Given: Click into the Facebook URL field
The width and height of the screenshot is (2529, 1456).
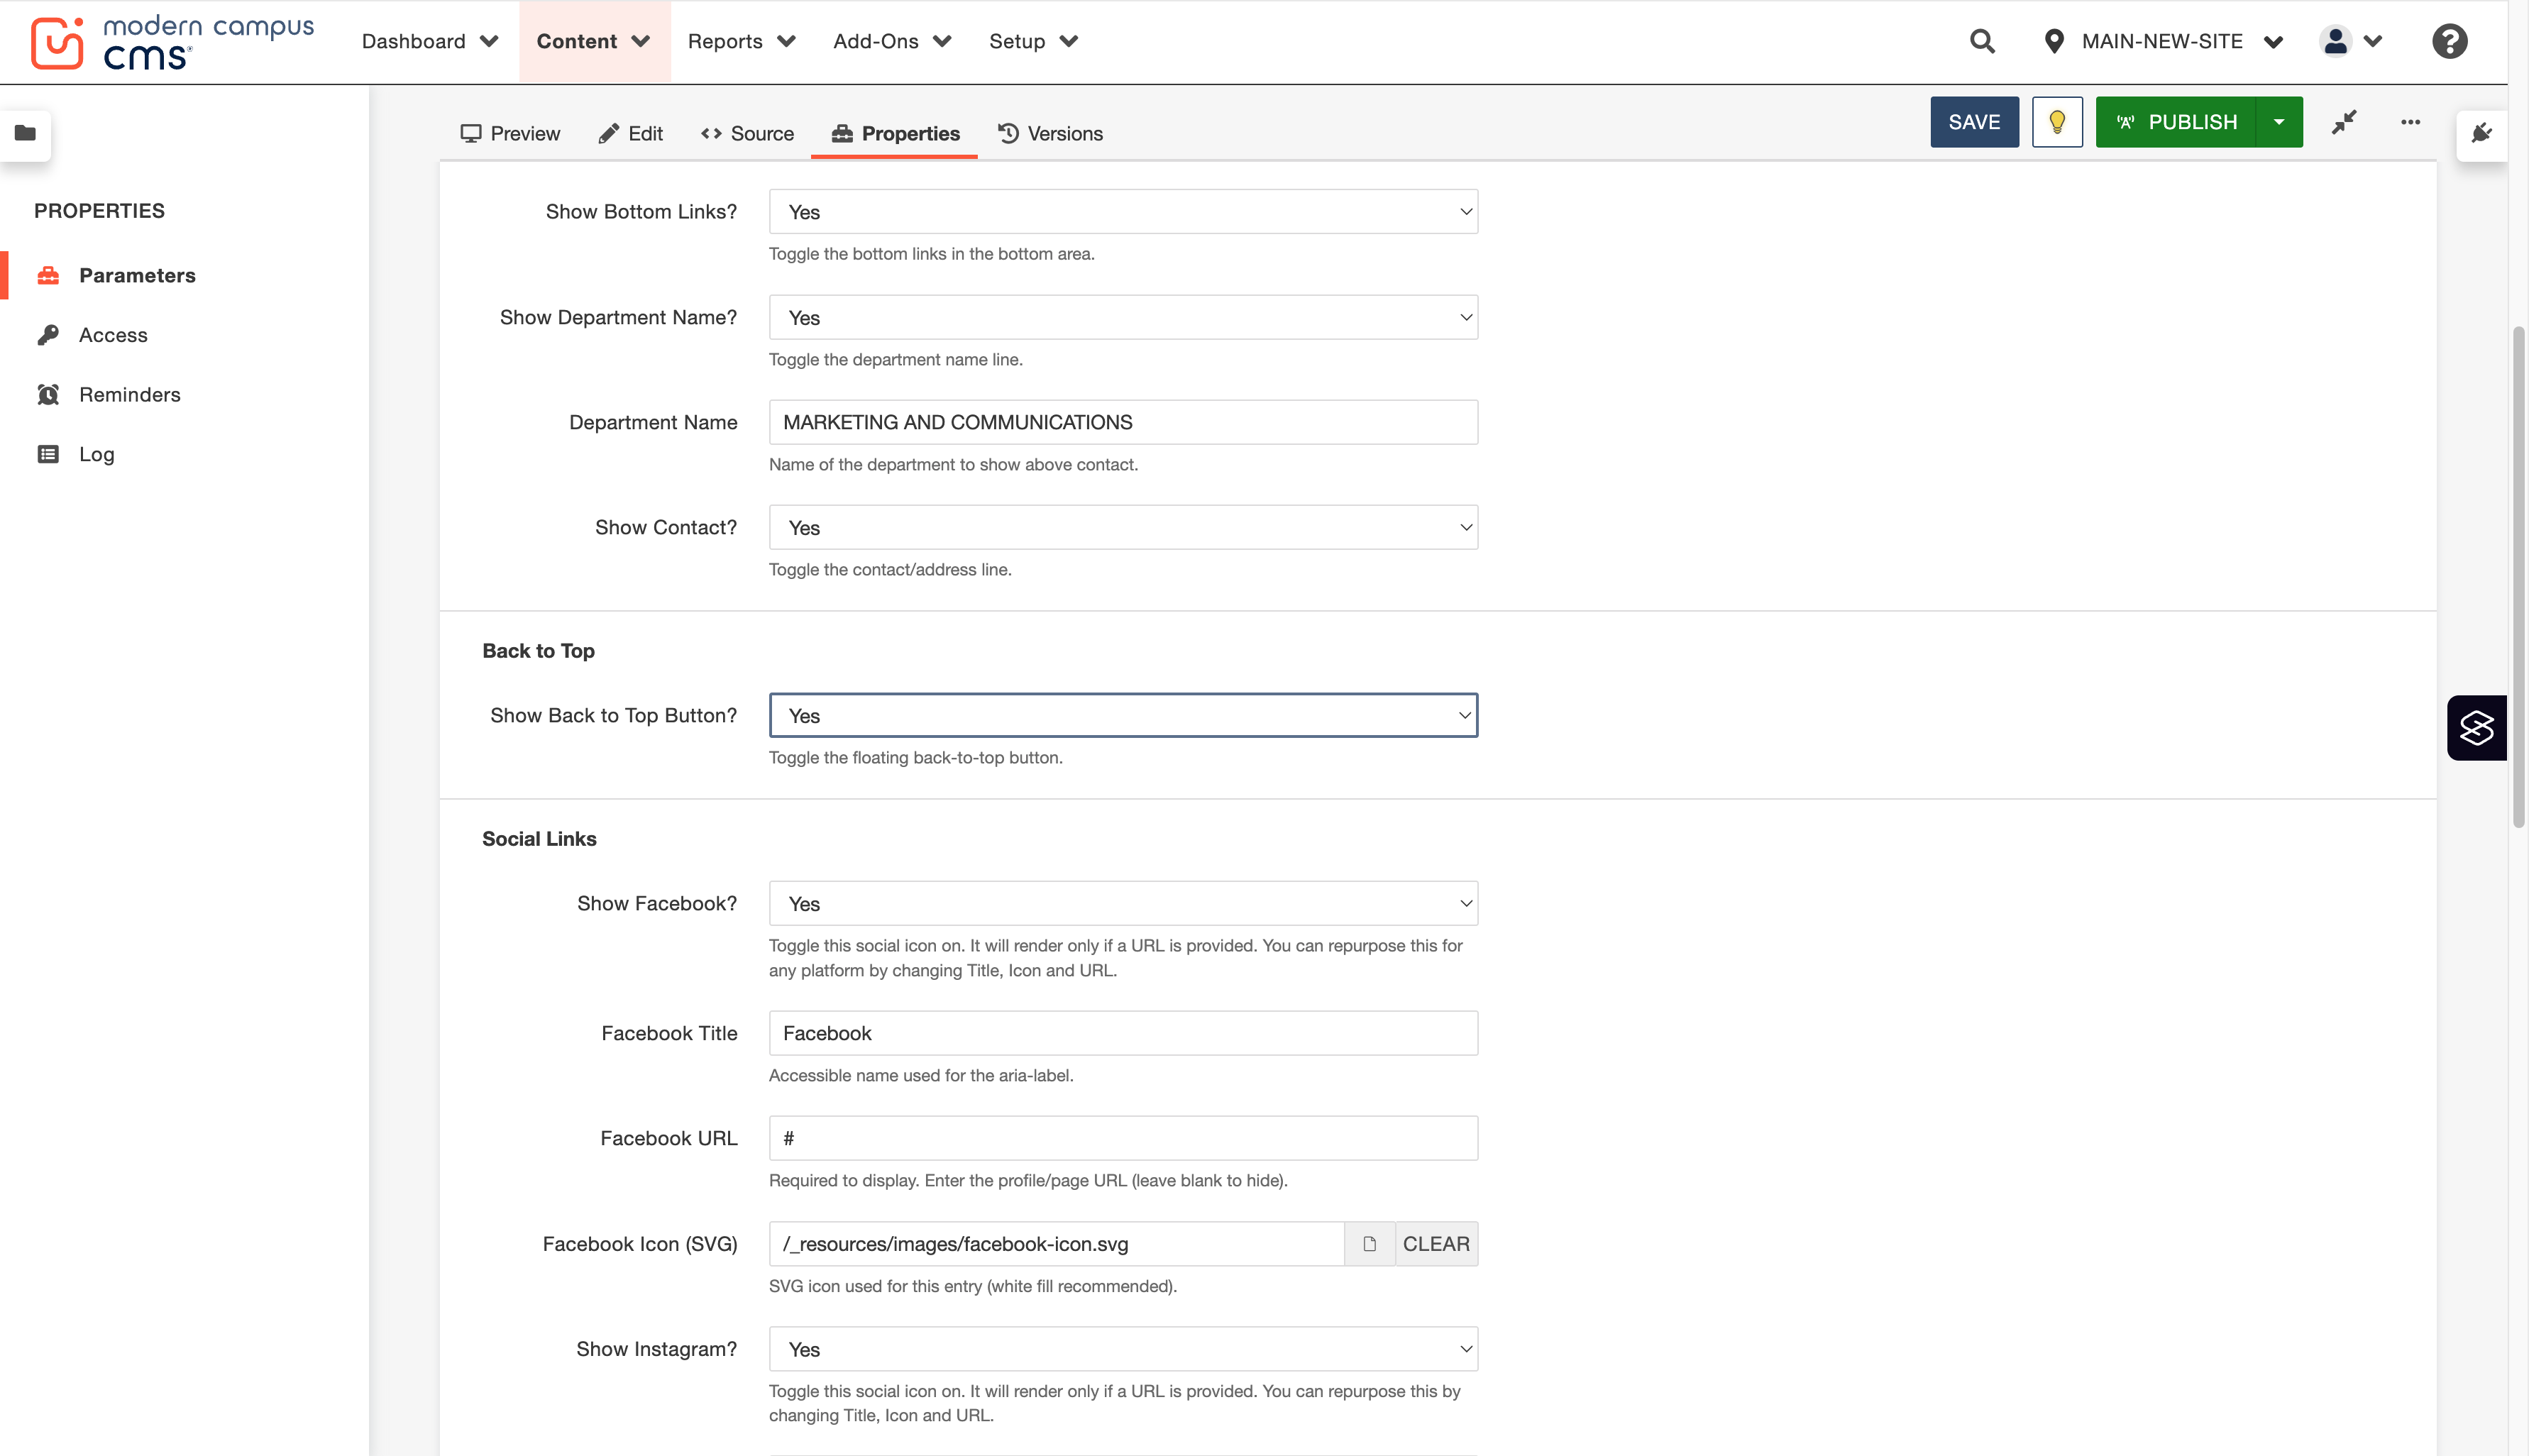Looking at the screenshot, I should point(1123,1138).
